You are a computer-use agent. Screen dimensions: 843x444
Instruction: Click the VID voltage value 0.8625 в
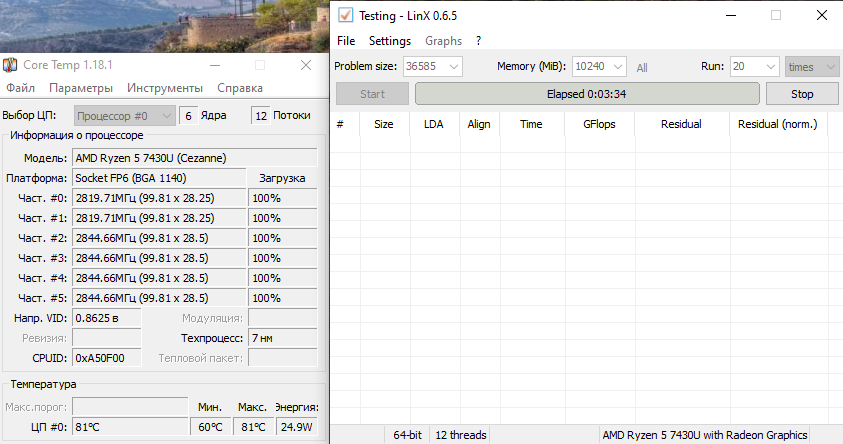[x=106, y=318]
